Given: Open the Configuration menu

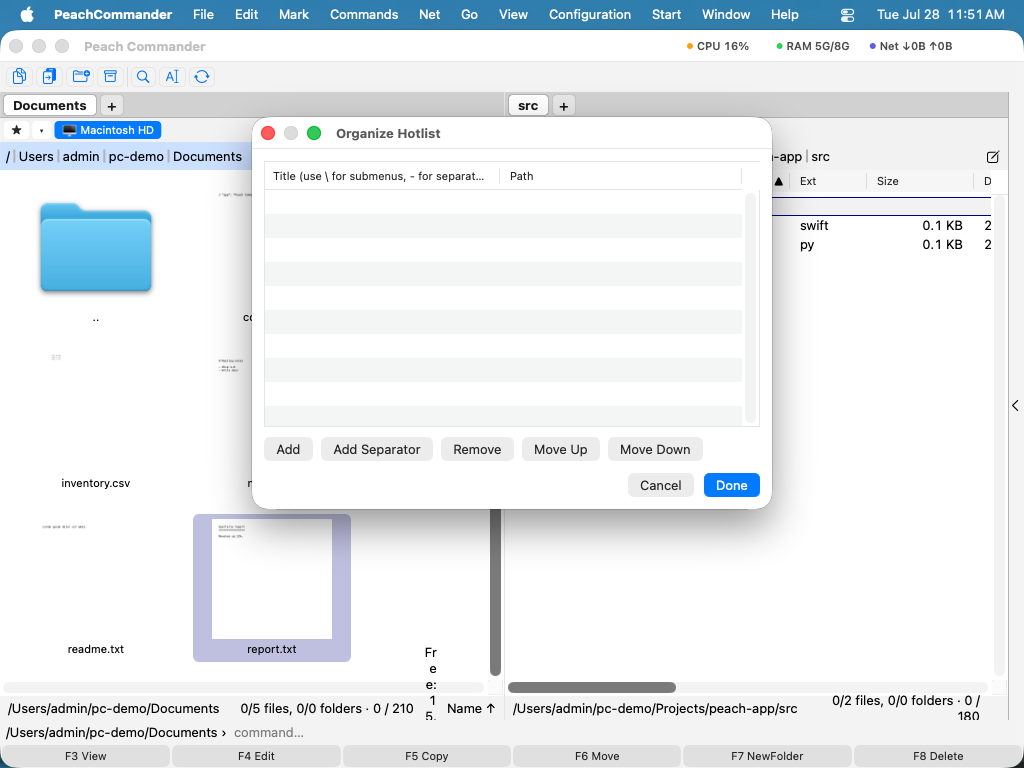Looking at the screenshot, I should coord(590,14).
